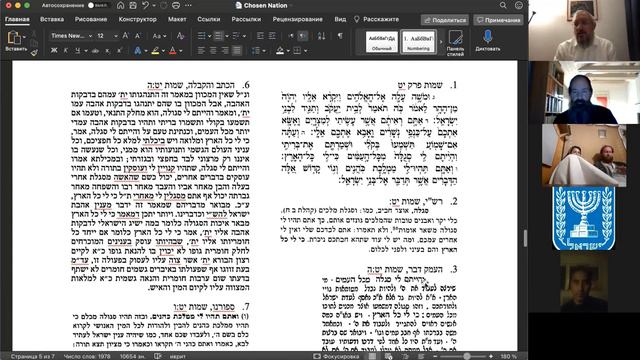Toggle italic К formatting
Image resolution: width=640 pixels, height=360 pixels.
click(x=66, y=51)
